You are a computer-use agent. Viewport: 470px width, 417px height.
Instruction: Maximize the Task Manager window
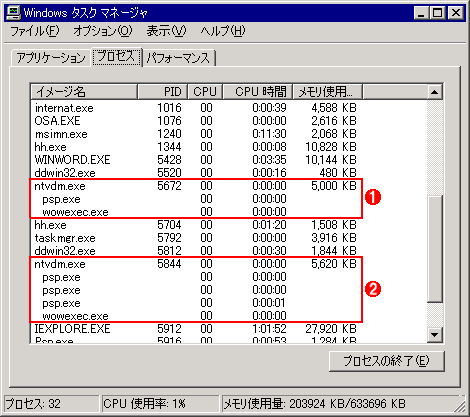pos(437,13)
